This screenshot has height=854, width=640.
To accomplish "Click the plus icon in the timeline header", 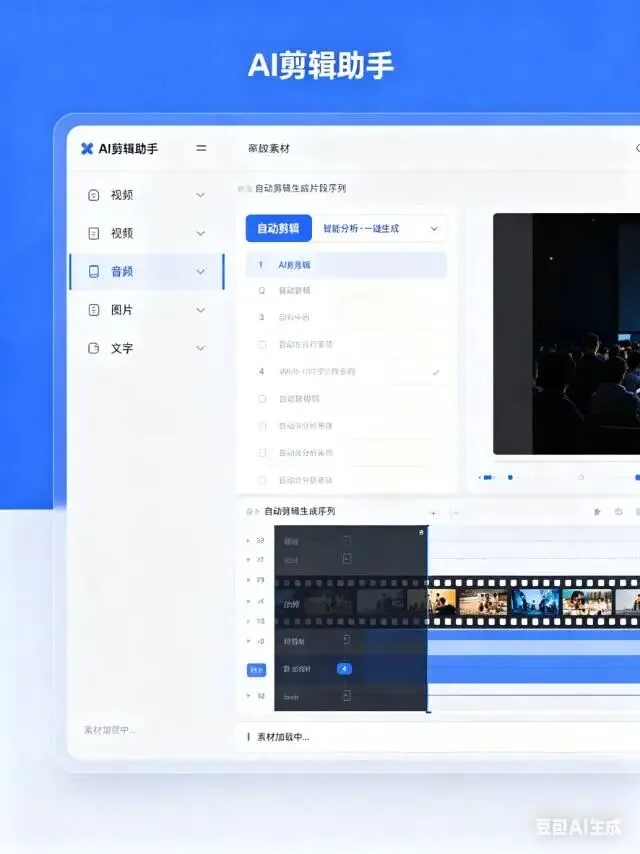I will (x=434, y=513).
